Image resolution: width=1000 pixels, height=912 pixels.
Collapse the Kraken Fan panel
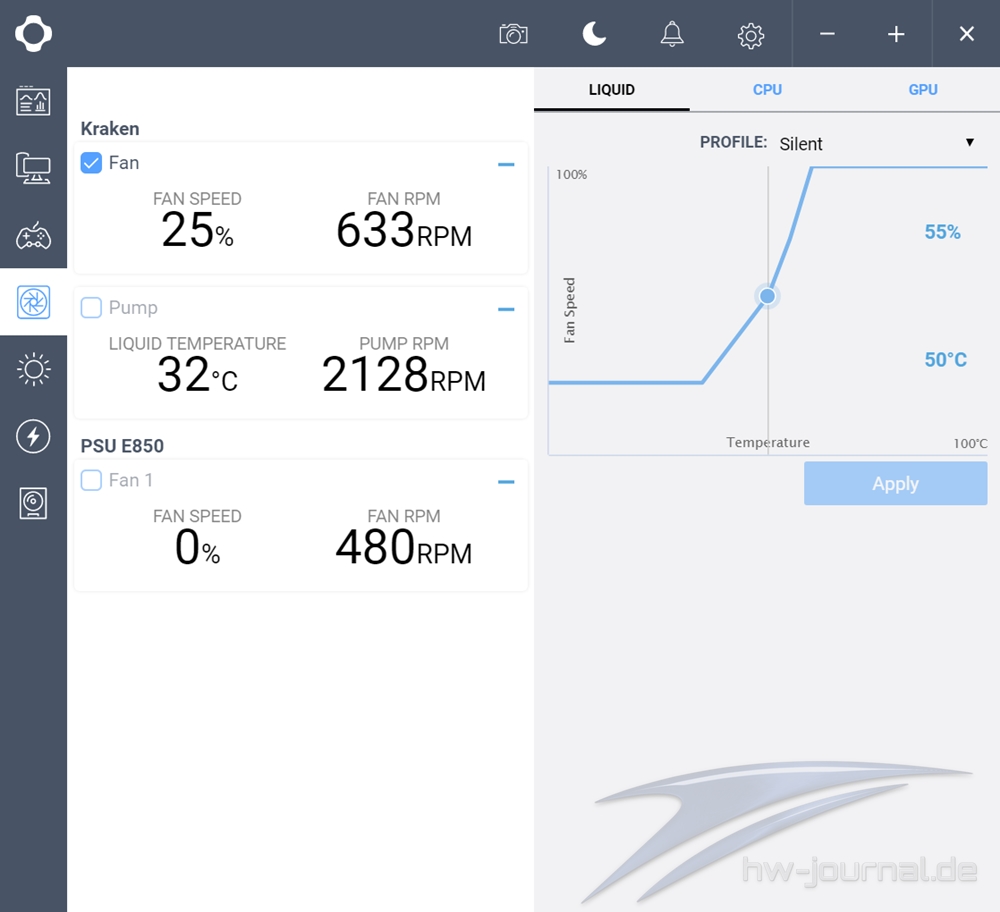click(506, 164)
